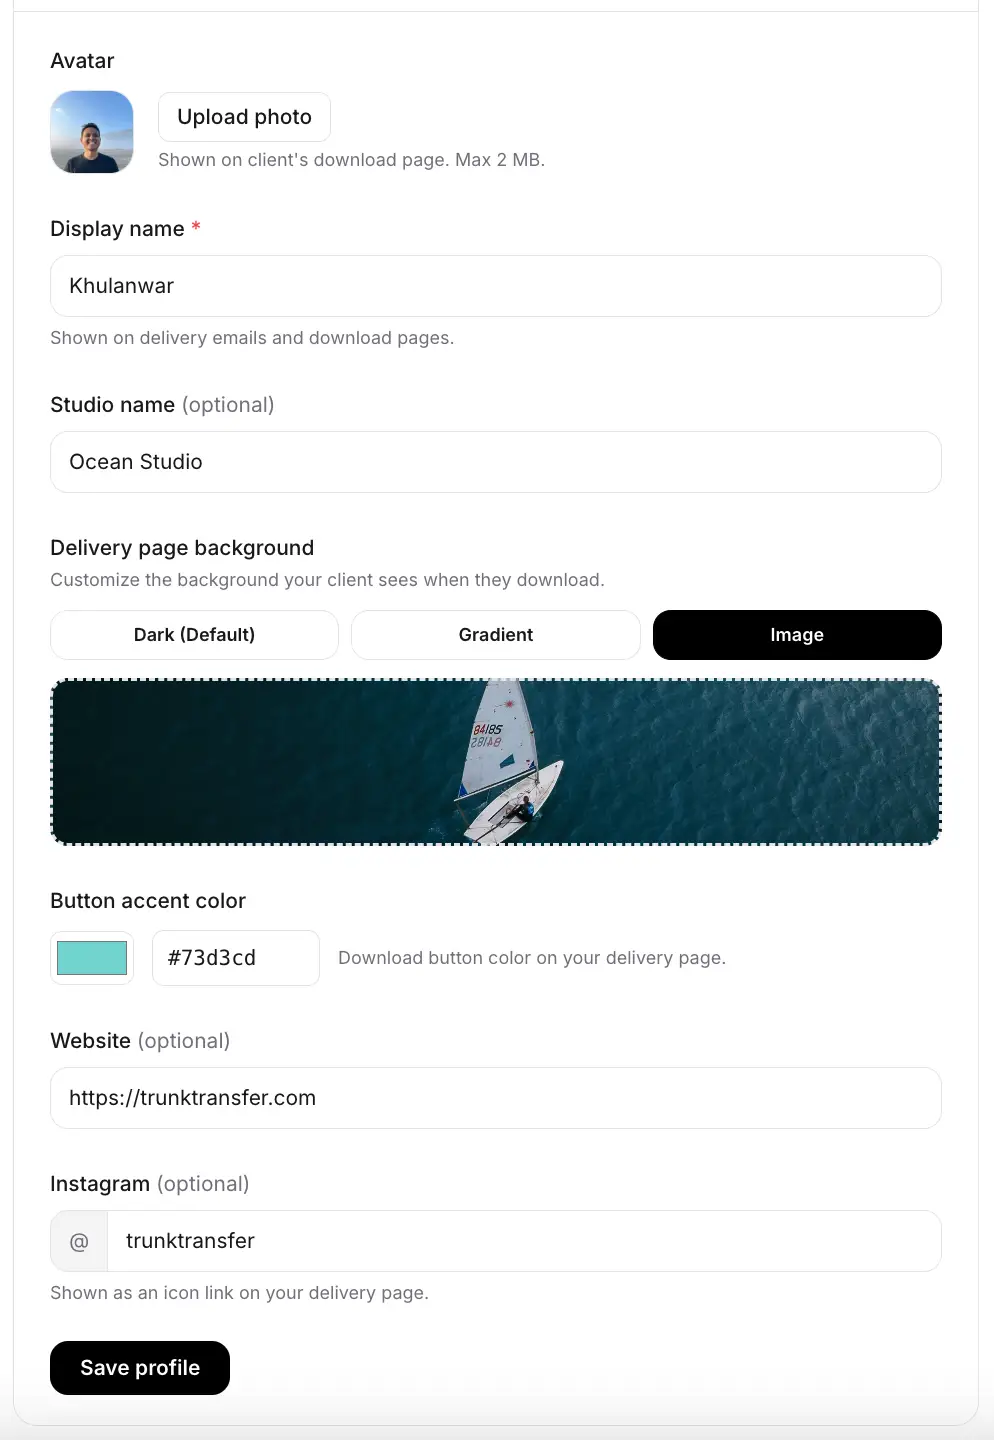Click the profile avatar photo

(x=92, y=132)
